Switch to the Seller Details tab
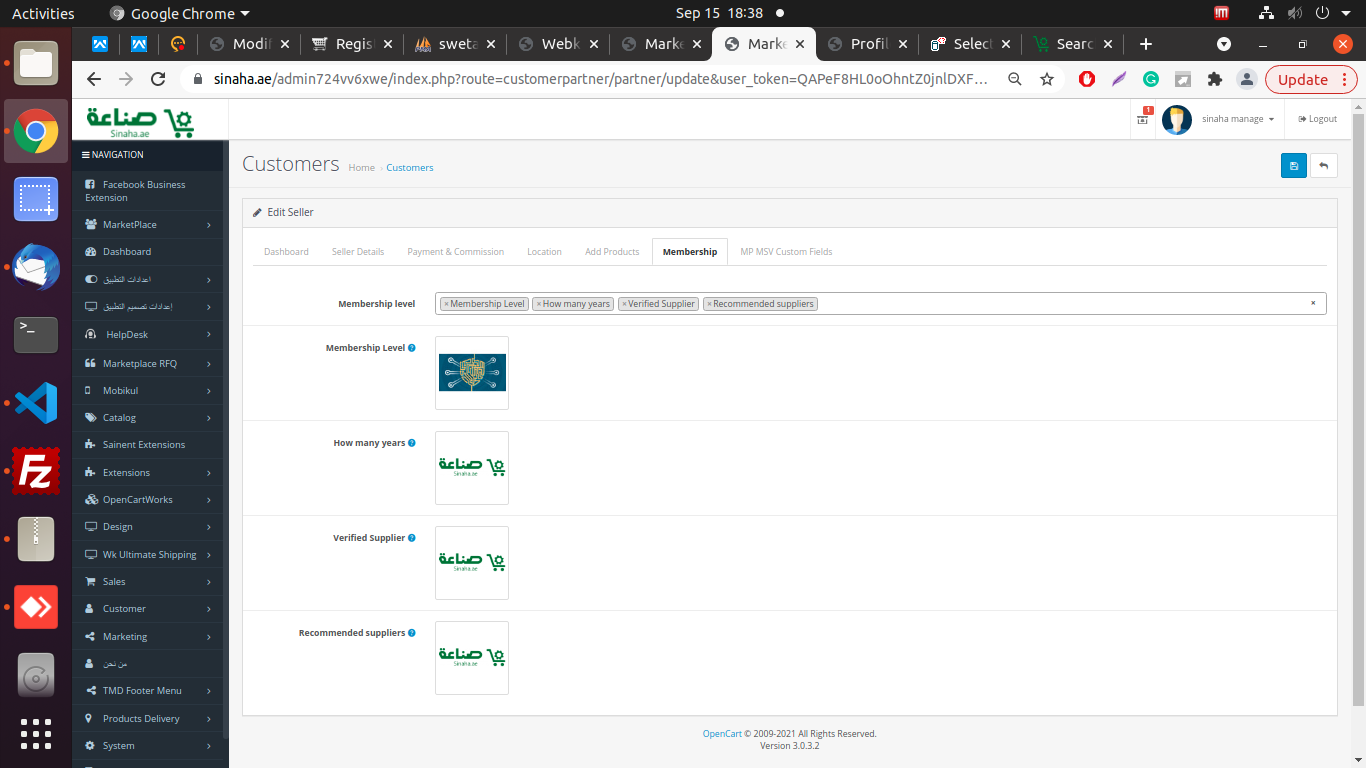This screenshot has width=1366, height=768. (x=358, y=252)
